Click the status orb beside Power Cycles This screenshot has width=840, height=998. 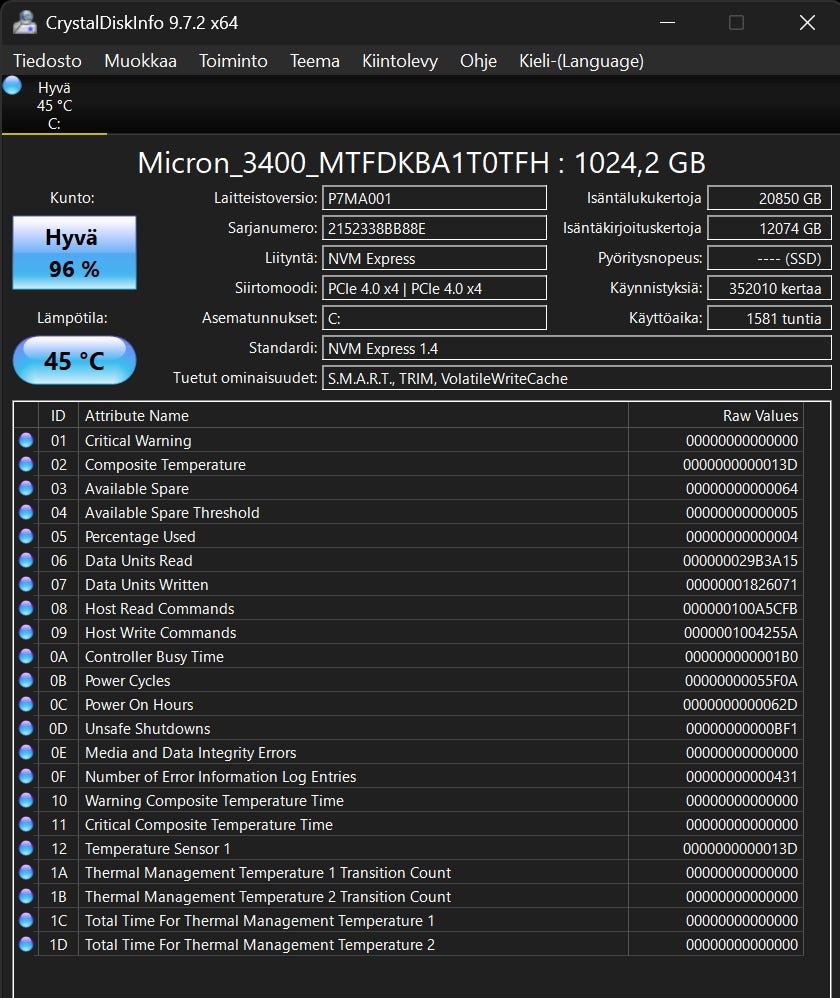click(x=26, y=681)
